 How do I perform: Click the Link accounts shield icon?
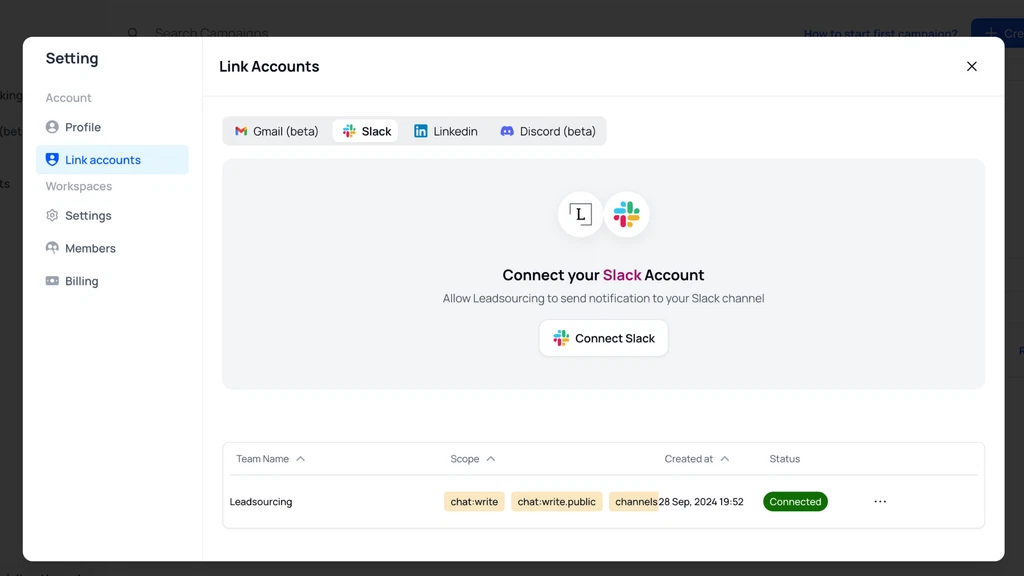coord(52,160)
